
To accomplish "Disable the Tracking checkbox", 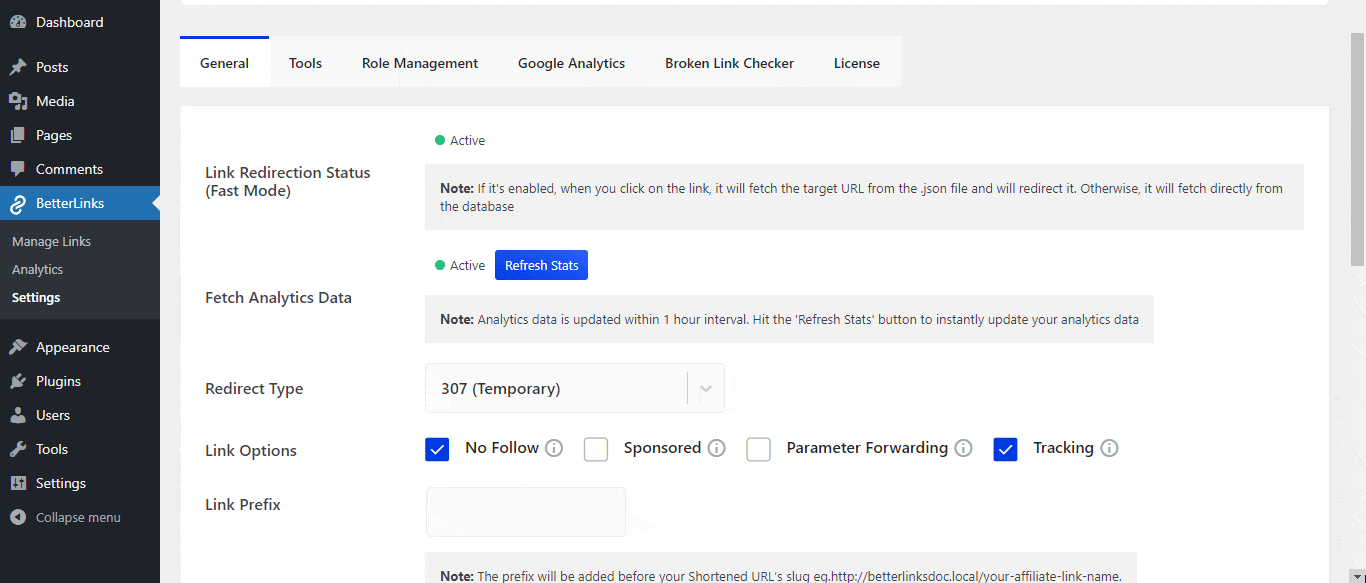I will pyautogui.click(x=1005, y=449).
